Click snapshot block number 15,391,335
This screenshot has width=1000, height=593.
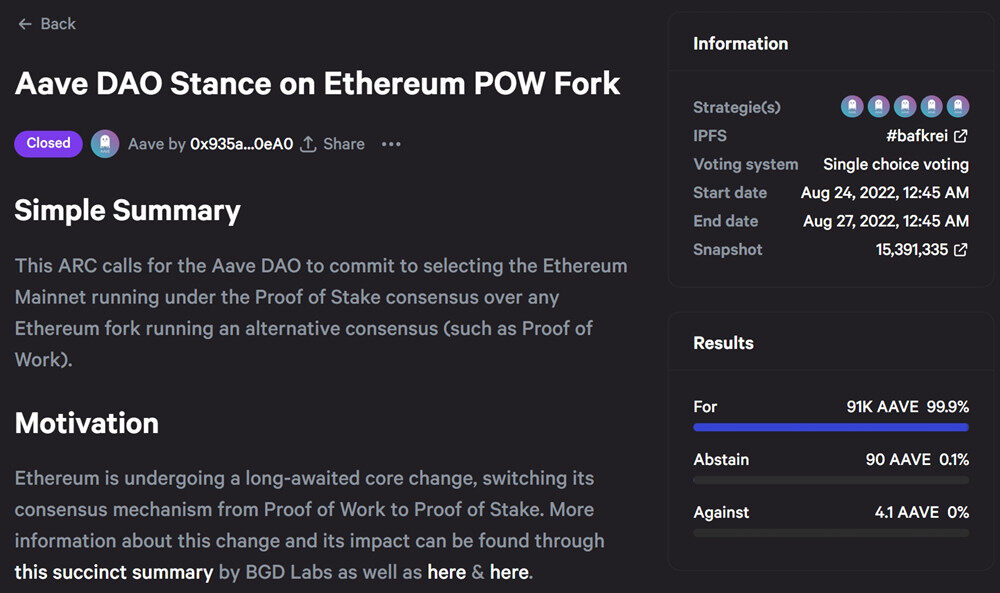click(911, 250)
